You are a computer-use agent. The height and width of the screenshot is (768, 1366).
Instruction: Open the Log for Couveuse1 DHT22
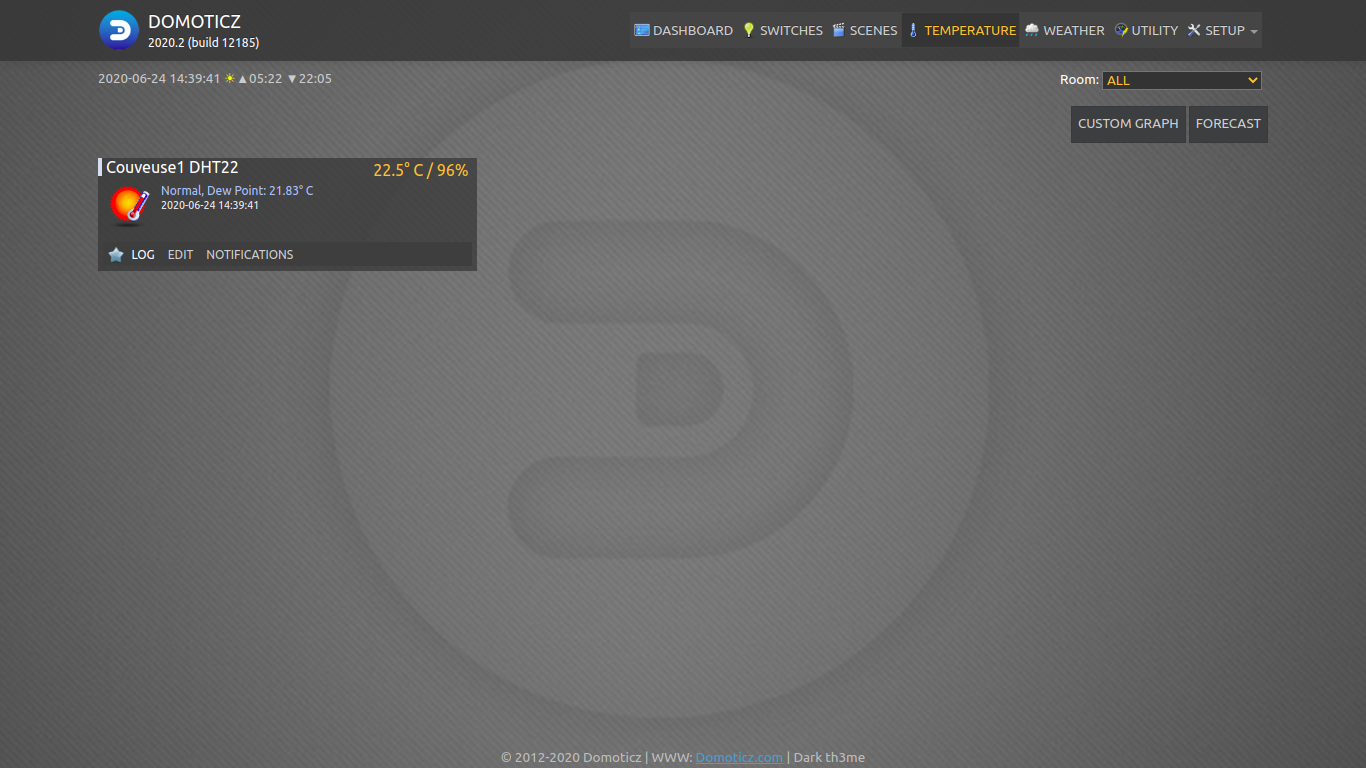coord(143,255)
